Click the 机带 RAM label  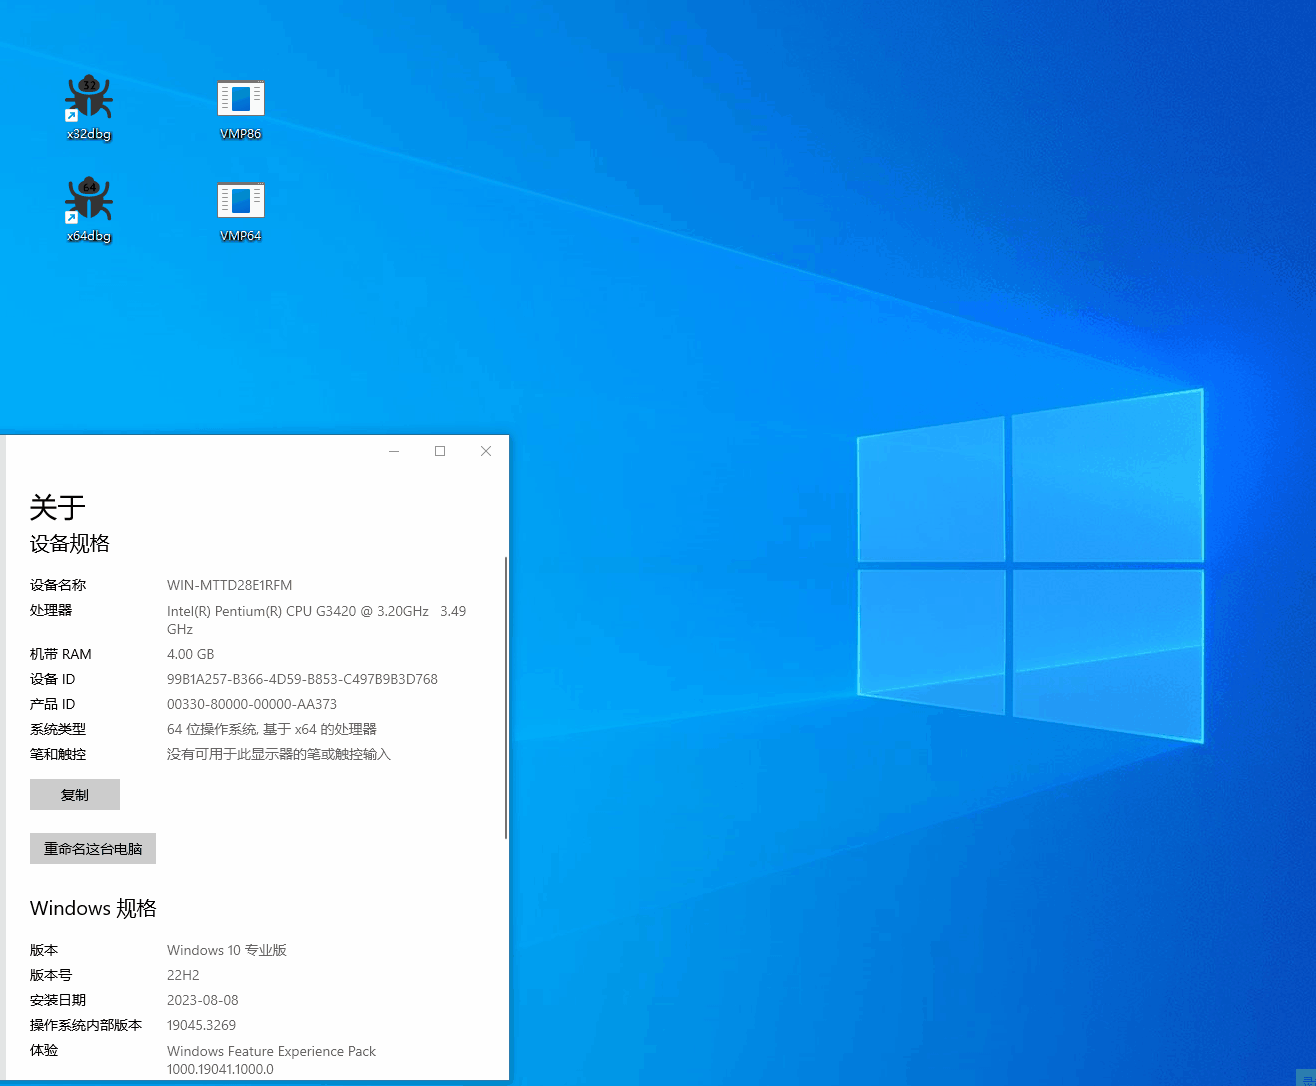pyautogui.click(x=61, y=654)
